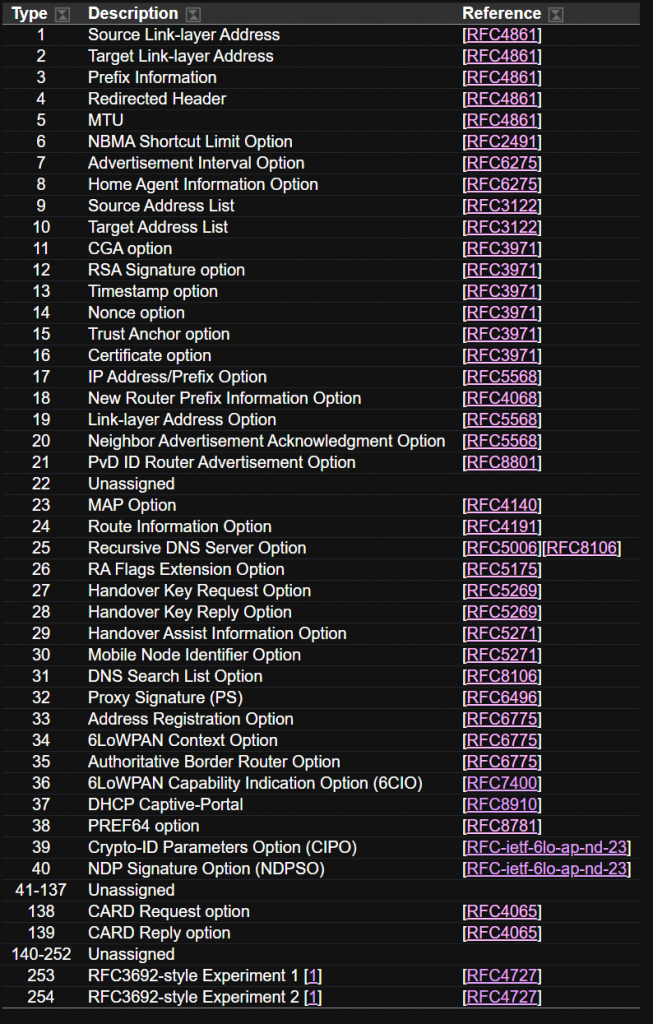Open RFC5568 link for Neighbor Advertisement Acknowledgment Option
Viewport: 653px width, 1024px height.
point(502,441)
